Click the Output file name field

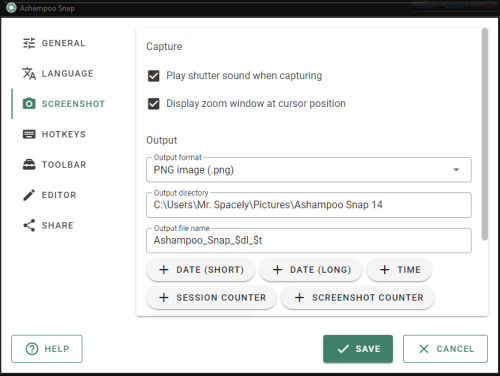[309, 240]
